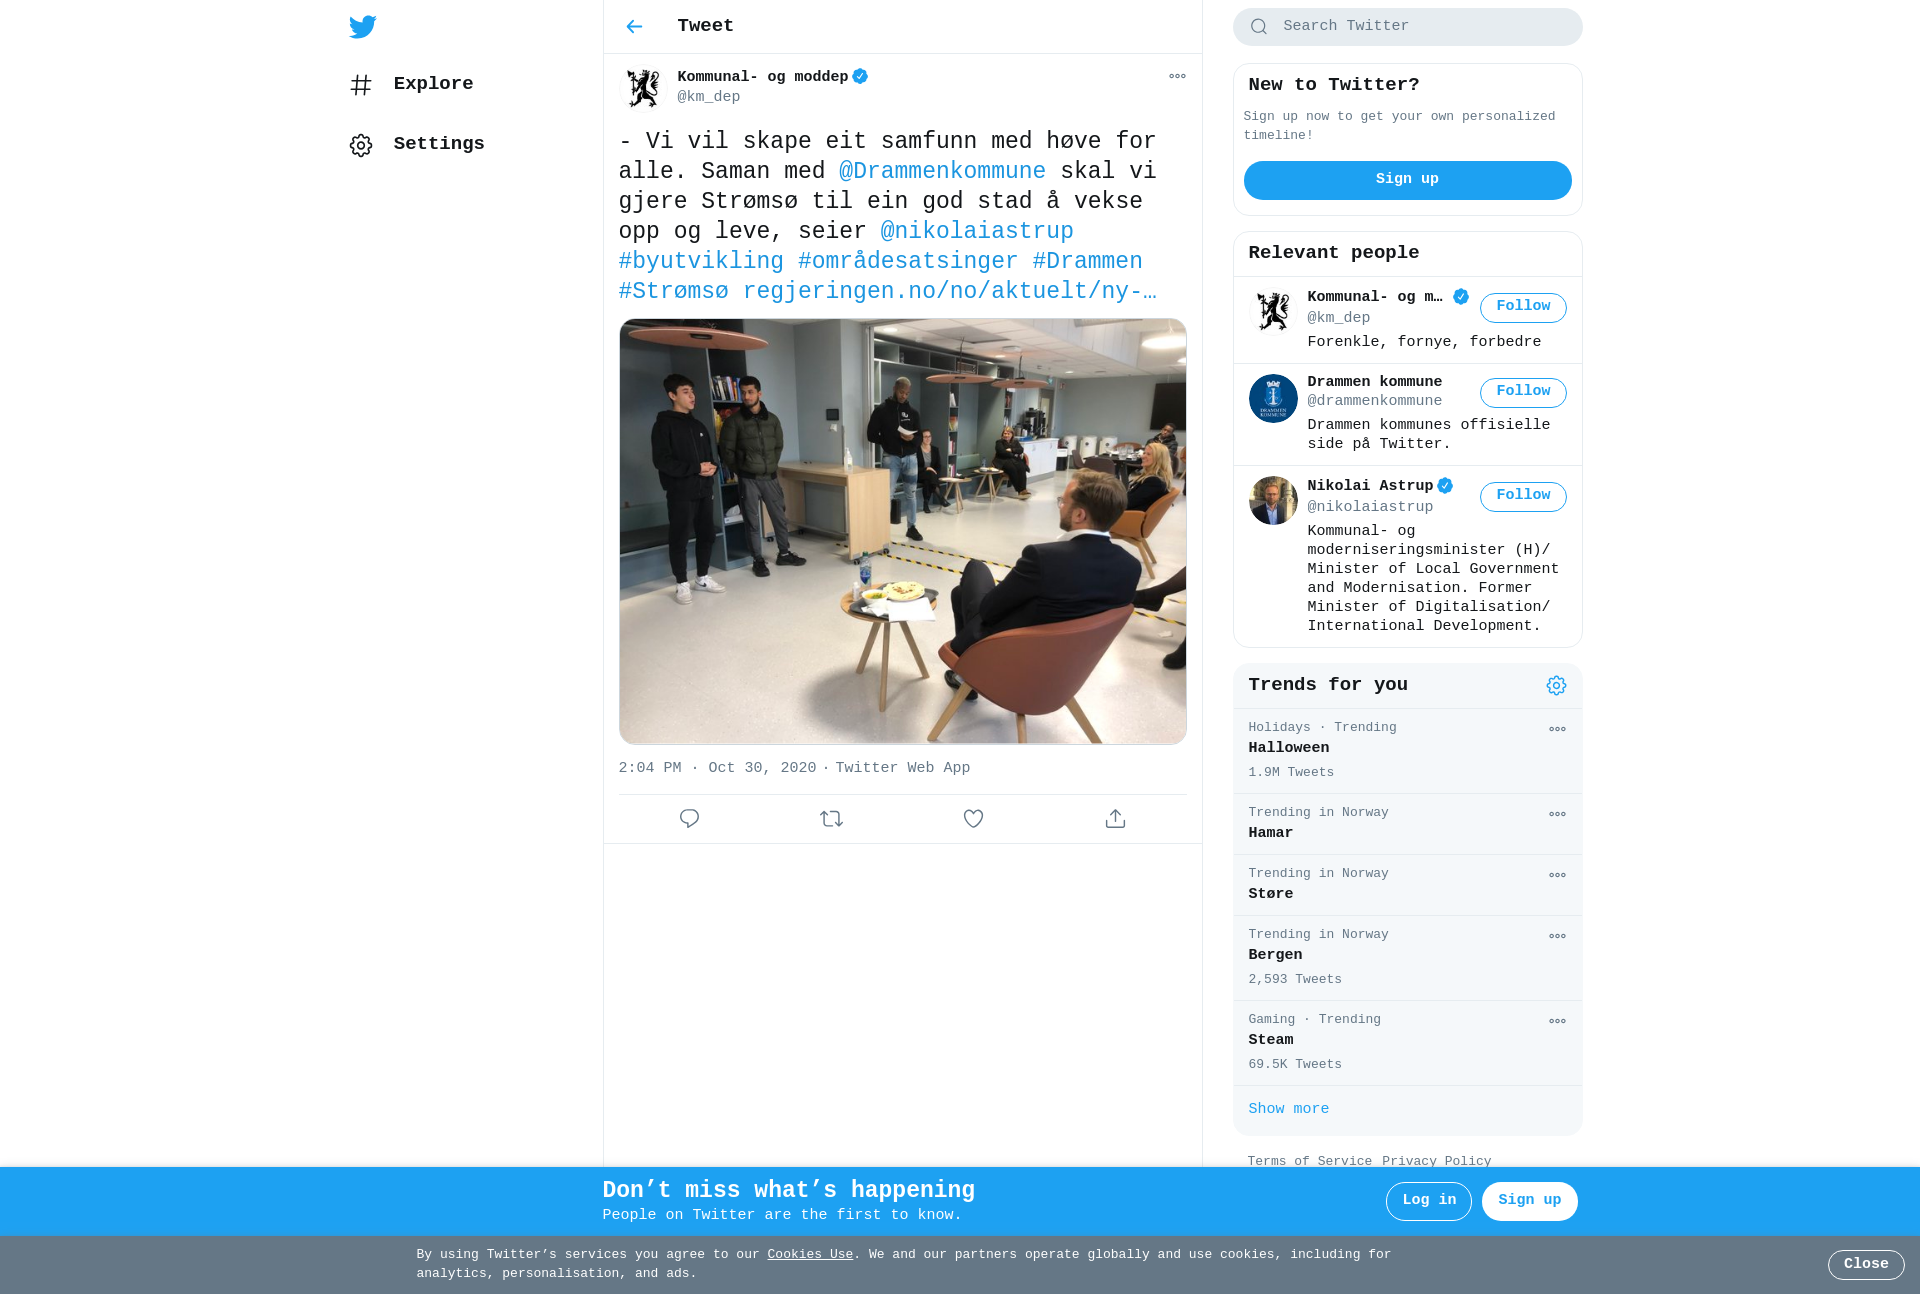Open options menu for Steam trend

click(1557, 1021)
